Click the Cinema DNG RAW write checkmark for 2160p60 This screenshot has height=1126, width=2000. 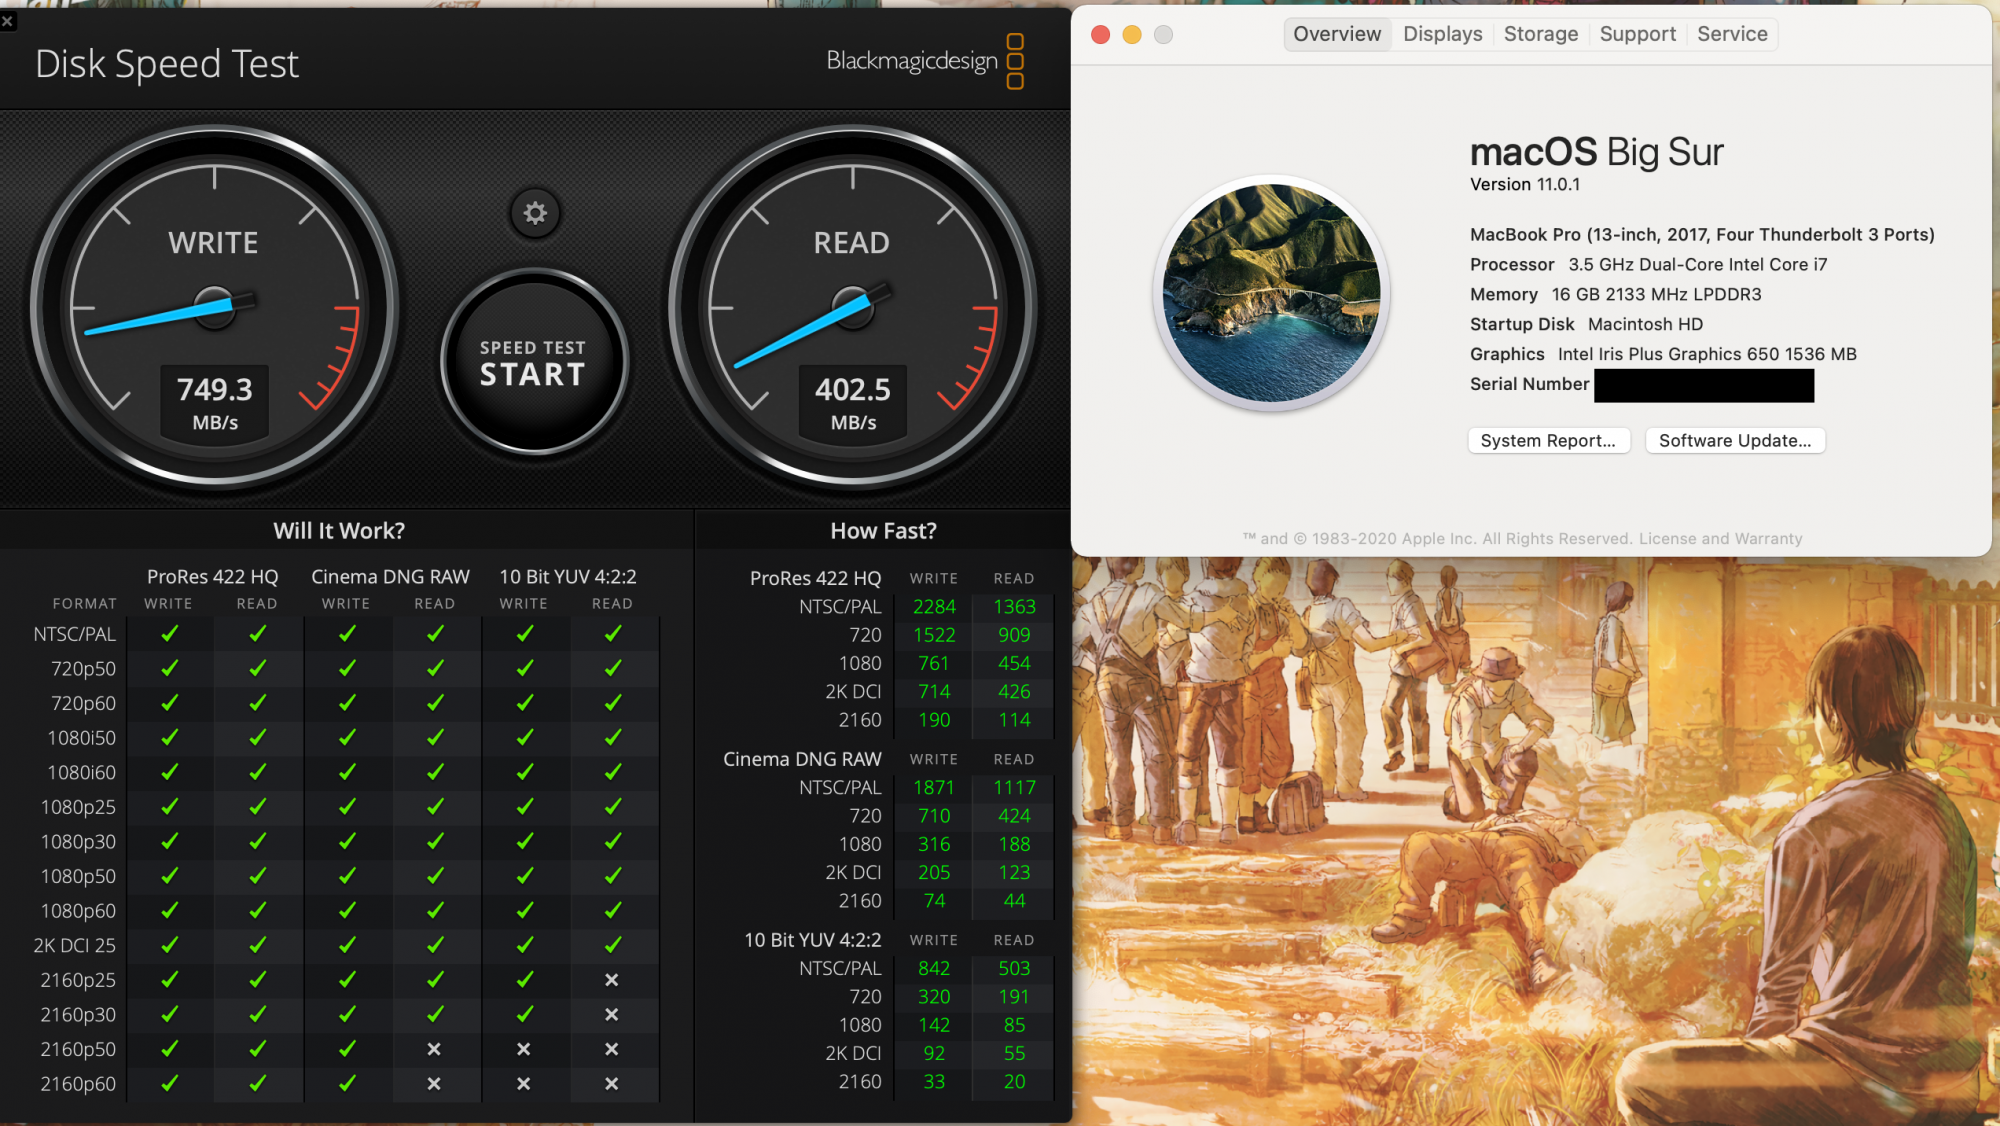347,1083
